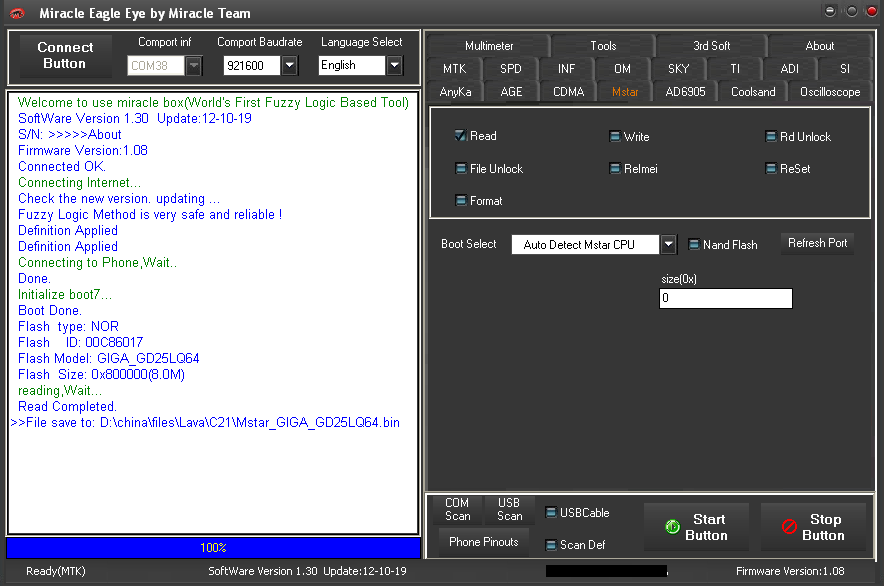This screenshot has width=884, height=586.
Task: Open the OM tab
Action: (622, 69)
